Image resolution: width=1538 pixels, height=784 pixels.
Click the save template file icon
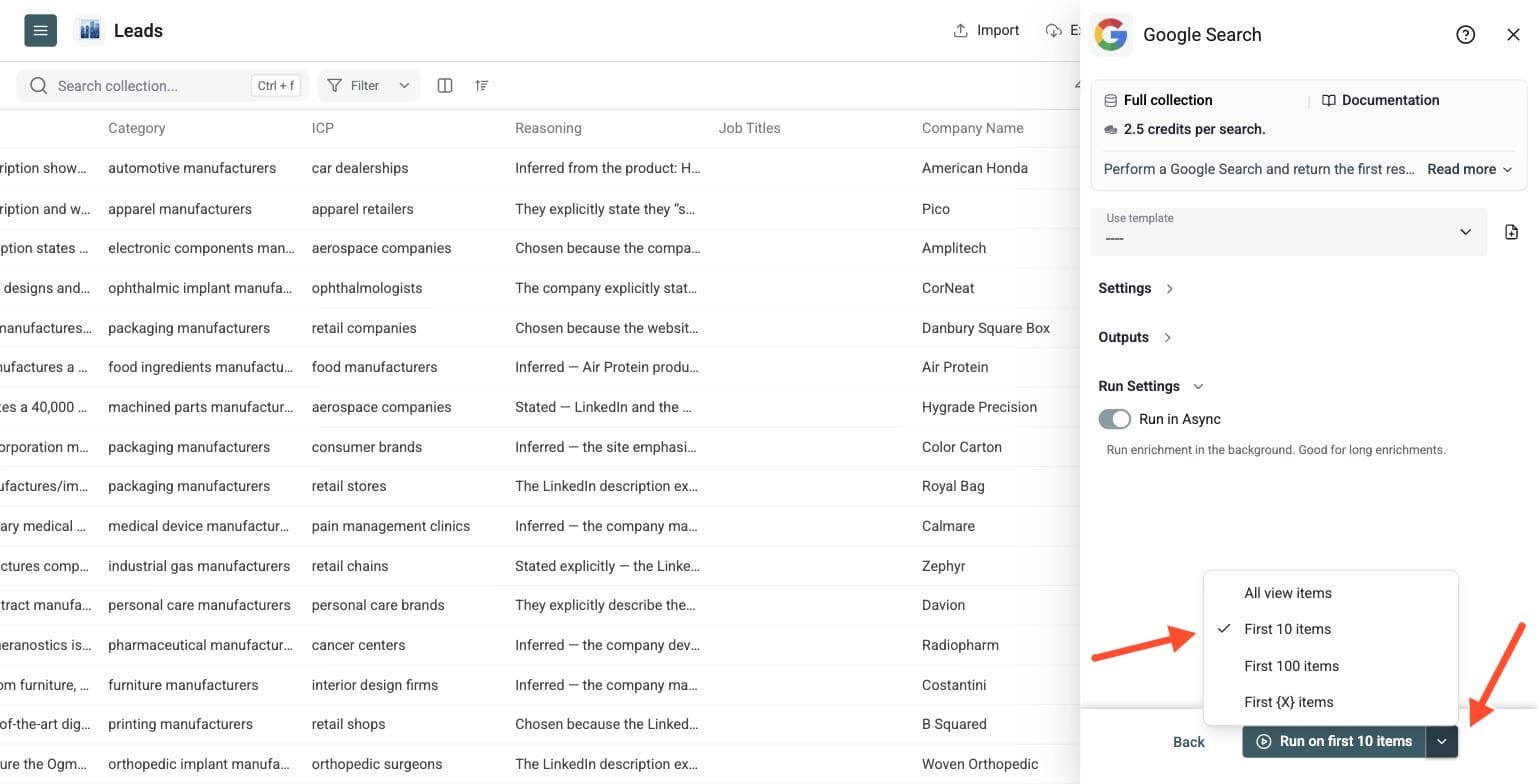[x=1511, y=232]
